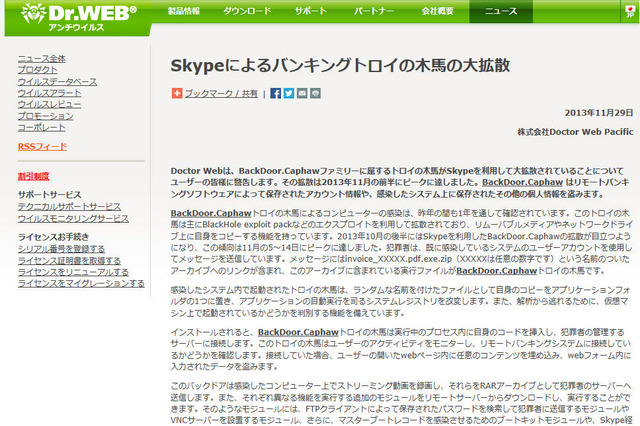This screenshot has height=426, width=640.
Task: Click the date 2013年11月29日
Action: click(x=599, y=113)
